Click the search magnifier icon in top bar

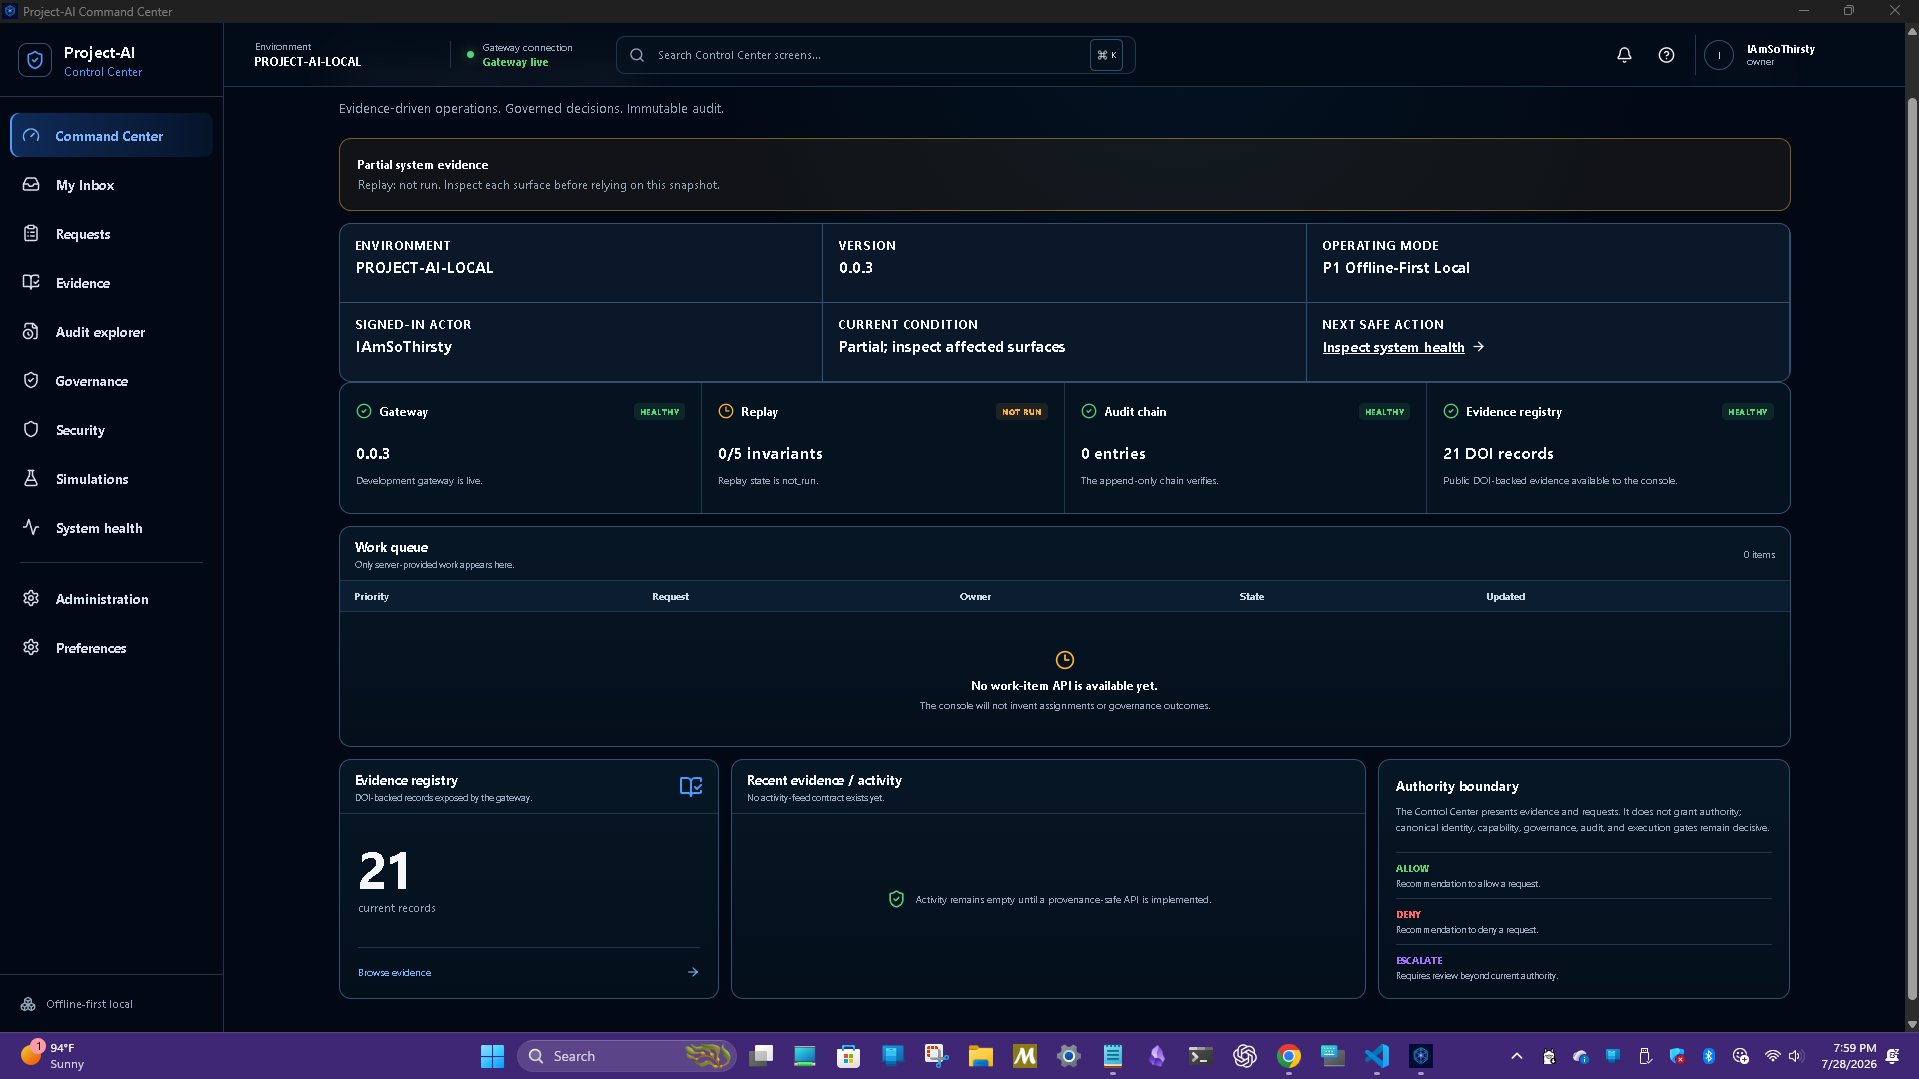(637, 55)
